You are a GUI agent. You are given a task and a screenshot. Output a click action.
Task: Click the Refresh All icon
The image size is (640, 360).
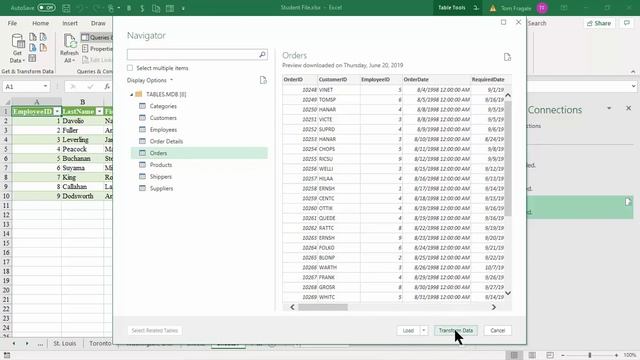point(69,48)
